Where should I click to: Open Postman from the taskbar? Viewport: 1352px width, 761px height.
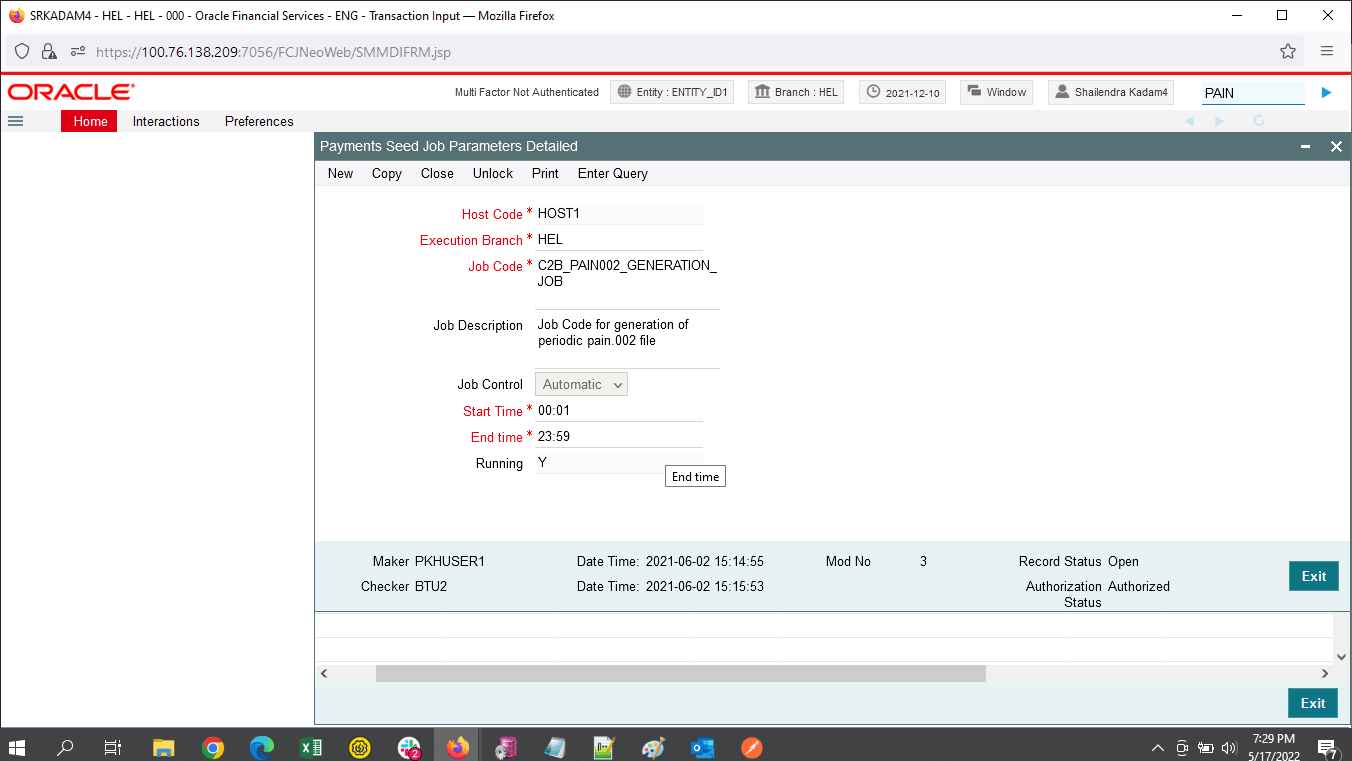pos(752,747)
